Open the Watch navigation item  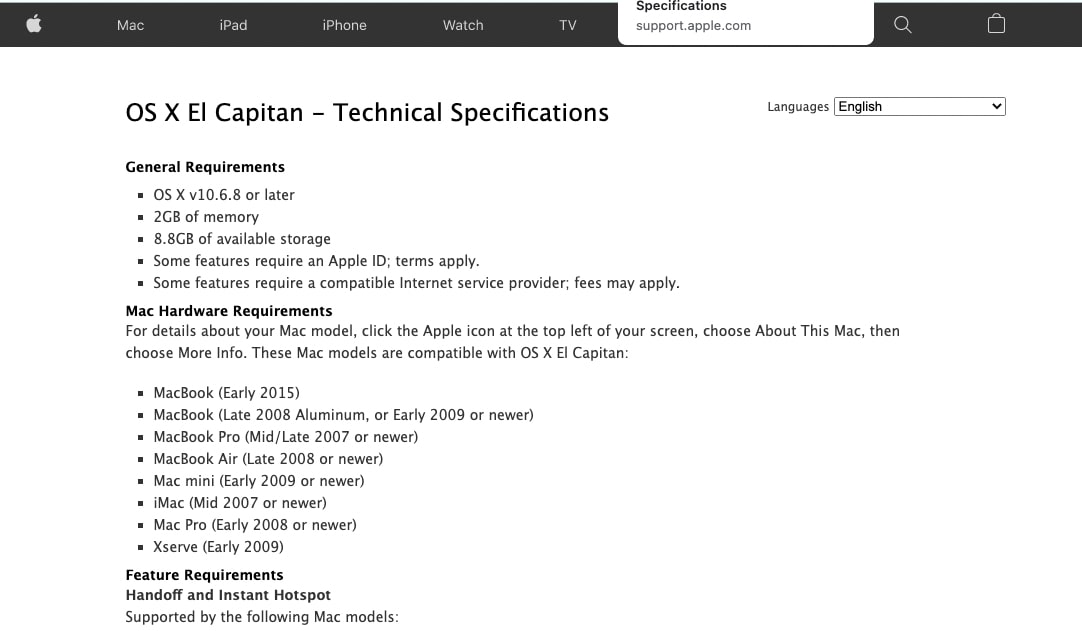[x=463, y=26]
